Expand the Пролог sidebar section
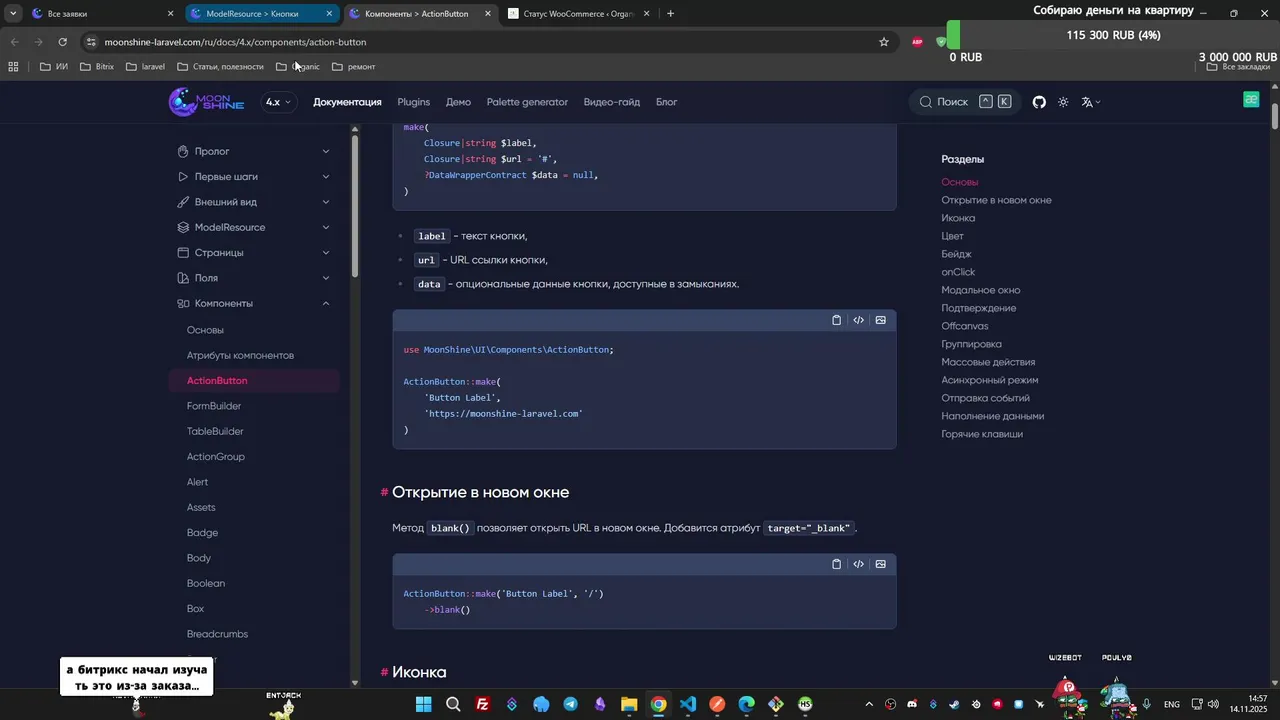This screenshot has height=720, width=1280. click(254, 151)
